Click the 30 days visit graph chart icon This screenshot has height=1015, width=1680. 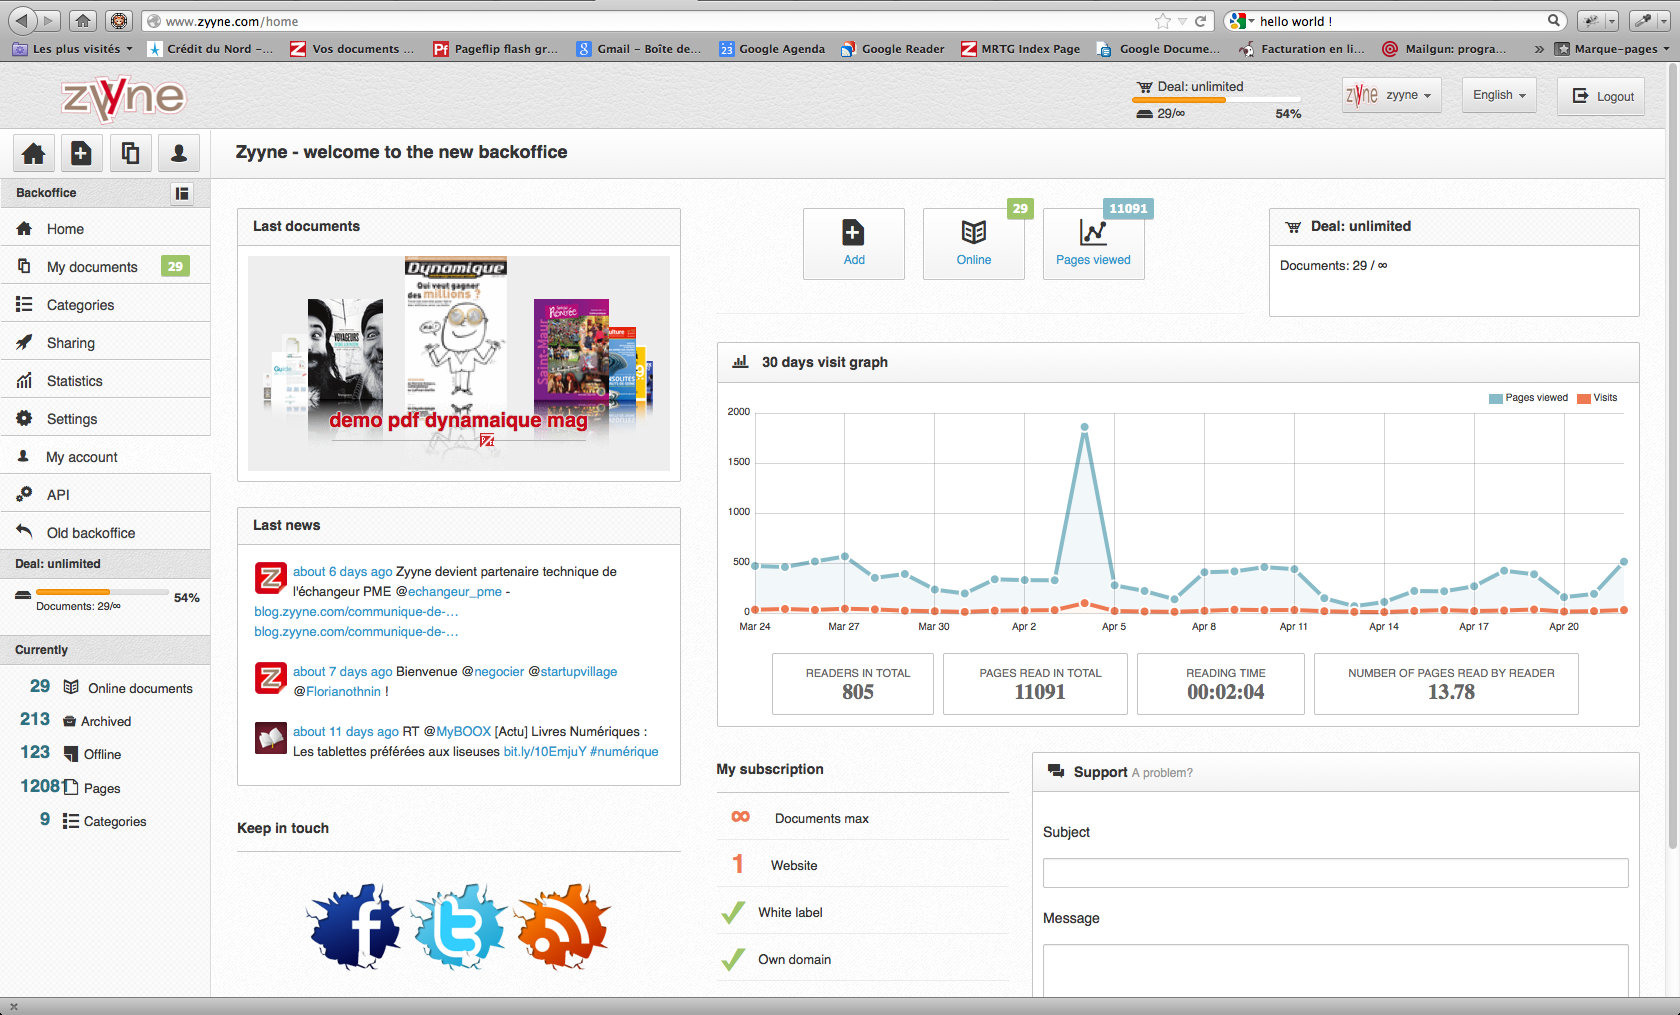740,362
